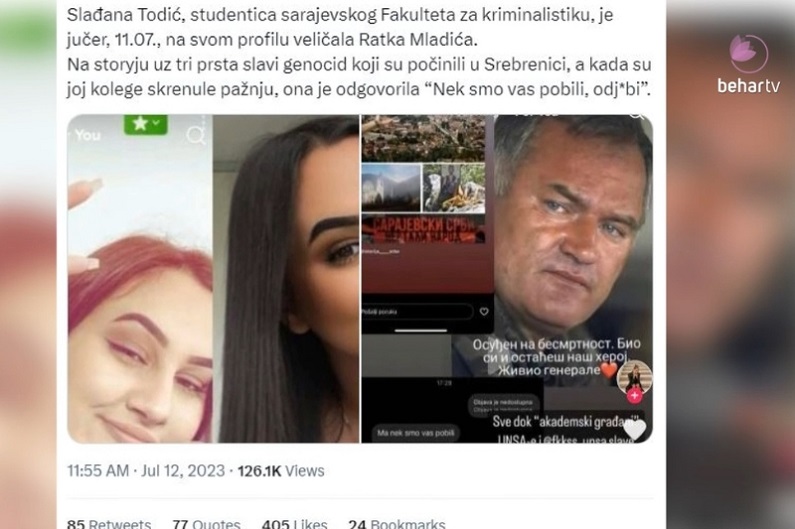
Task: Tap the search magnifier in the first story image
Action: (x=196, y=135)
